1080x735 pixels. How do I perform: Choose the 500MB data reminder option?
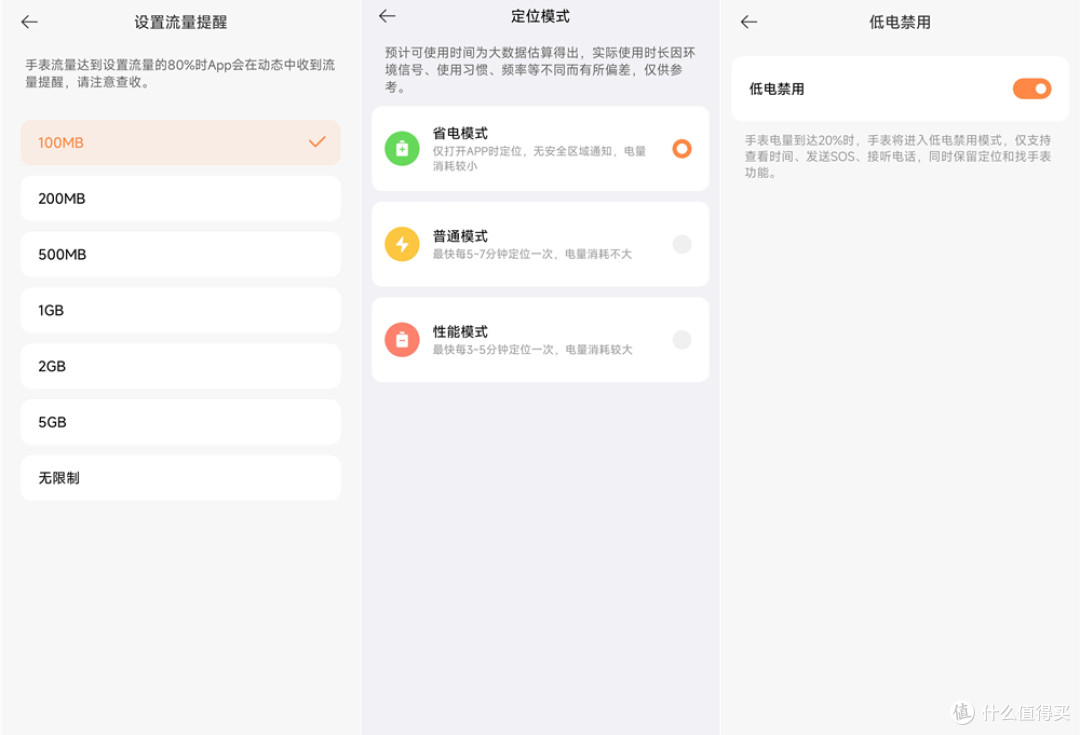point(180,254)
